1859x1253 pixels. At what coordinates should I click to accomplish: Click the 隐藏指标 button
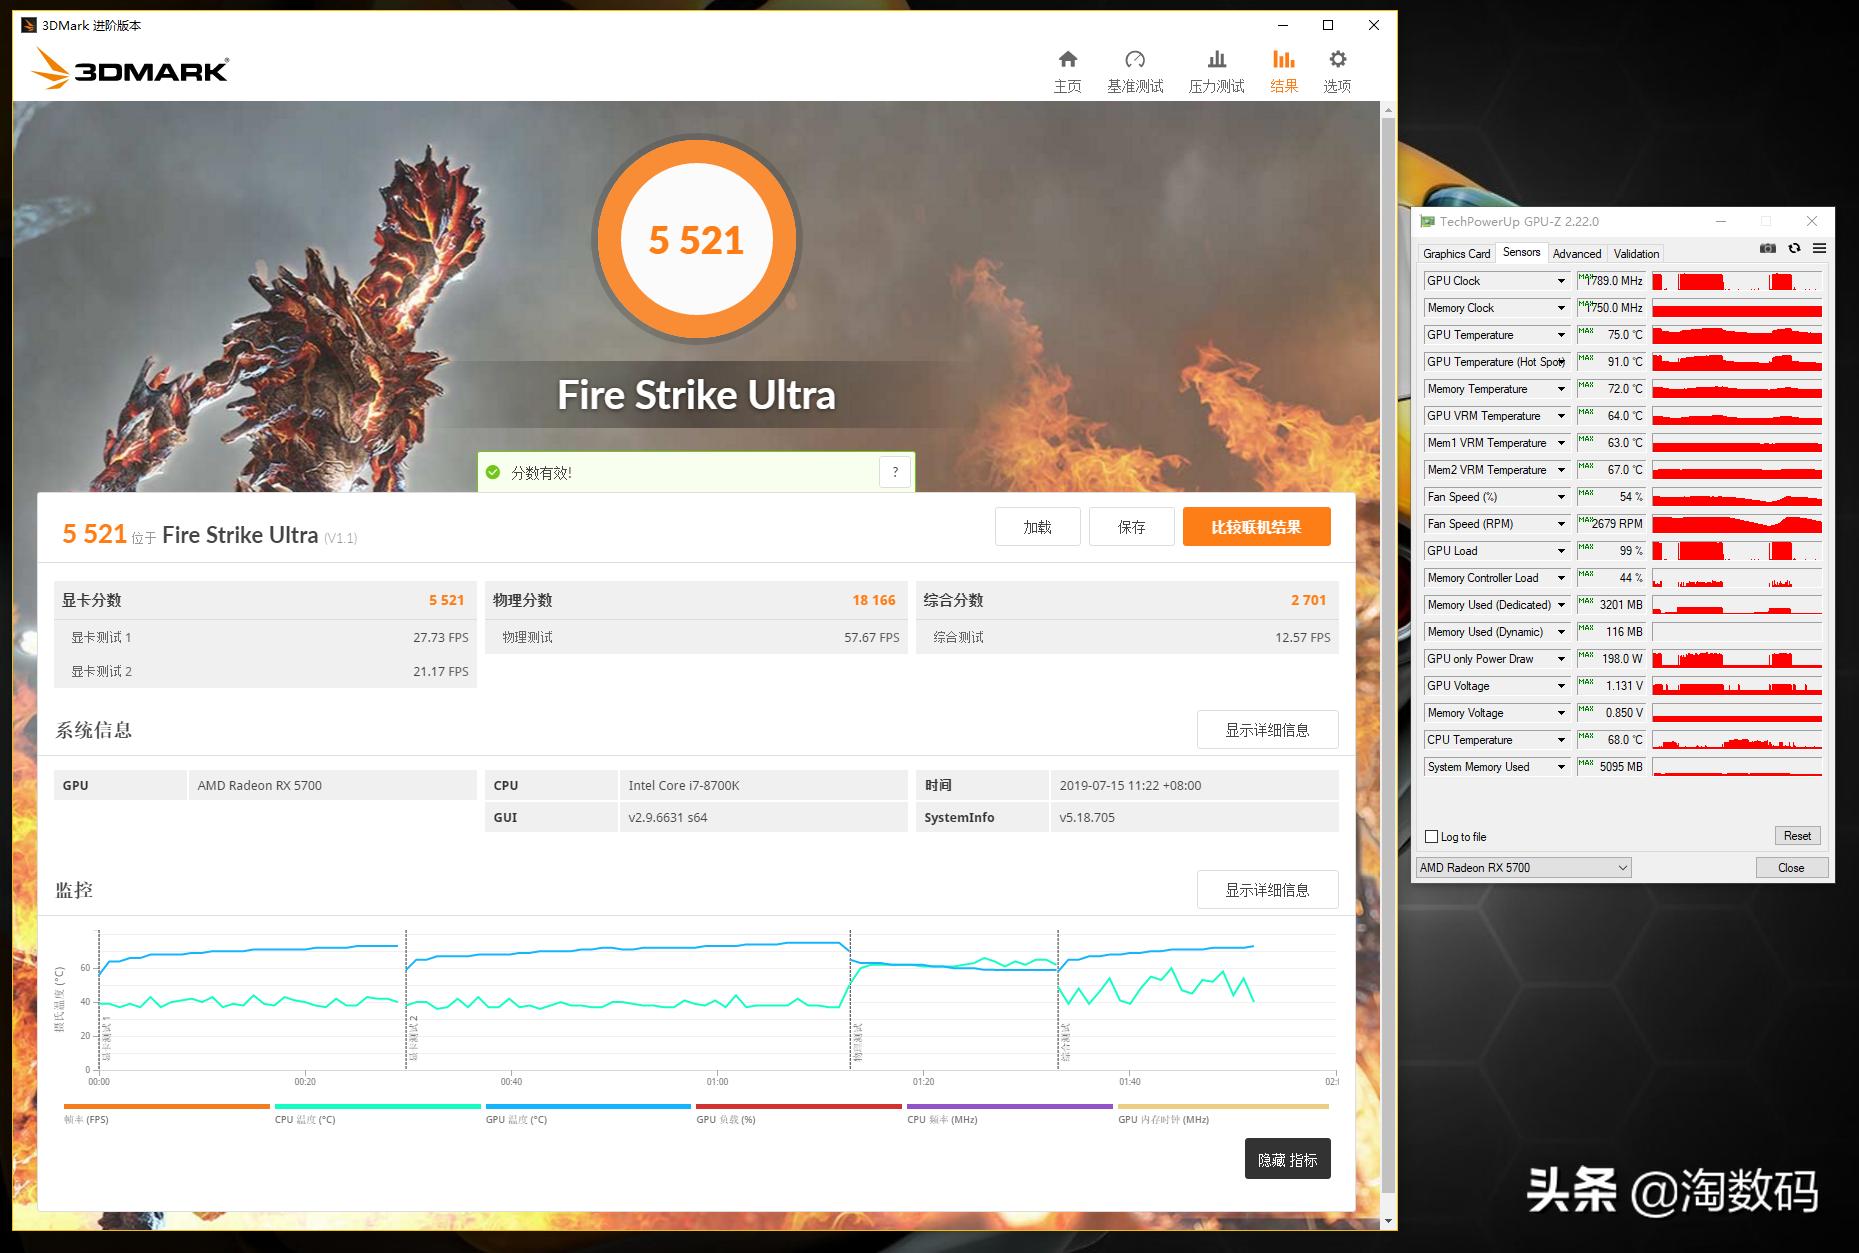point(1287,1159)
